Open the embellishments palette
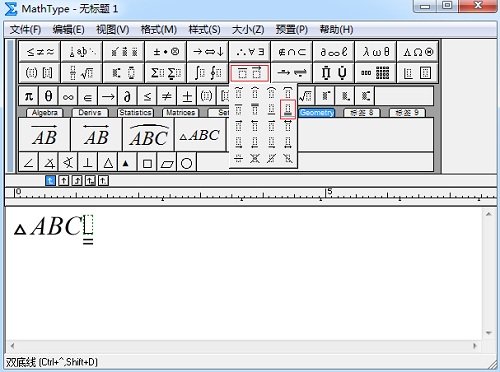 (x=124, y=52)
